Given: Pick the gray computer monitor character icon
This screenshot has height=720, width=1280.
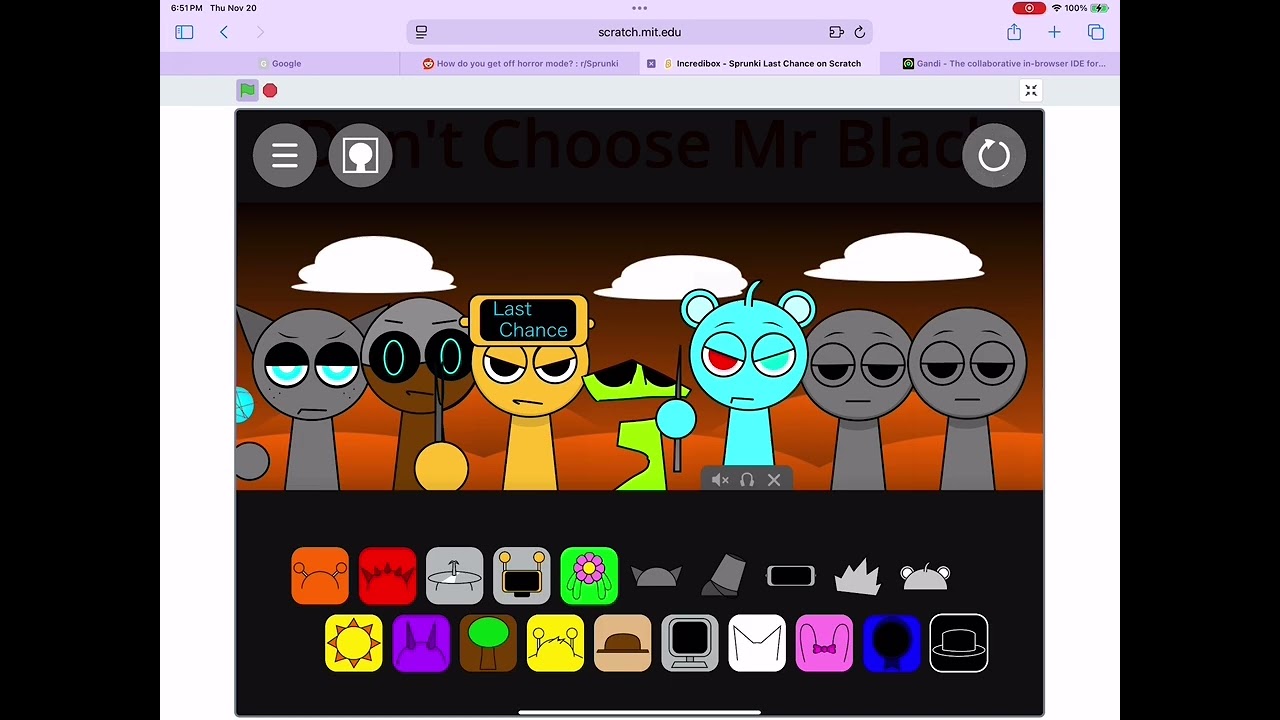Looking at the screenshot, I should (690, 643).
